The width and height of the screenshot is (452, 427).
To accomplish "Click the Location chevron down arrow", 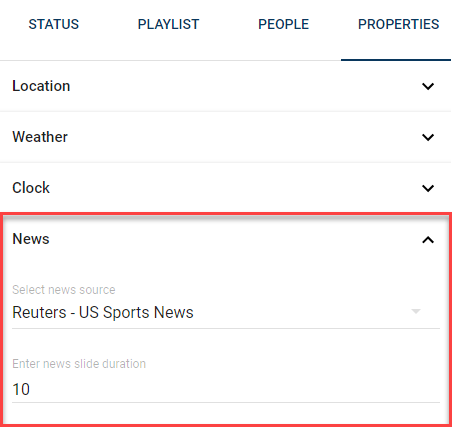I will tap(428, 86).
